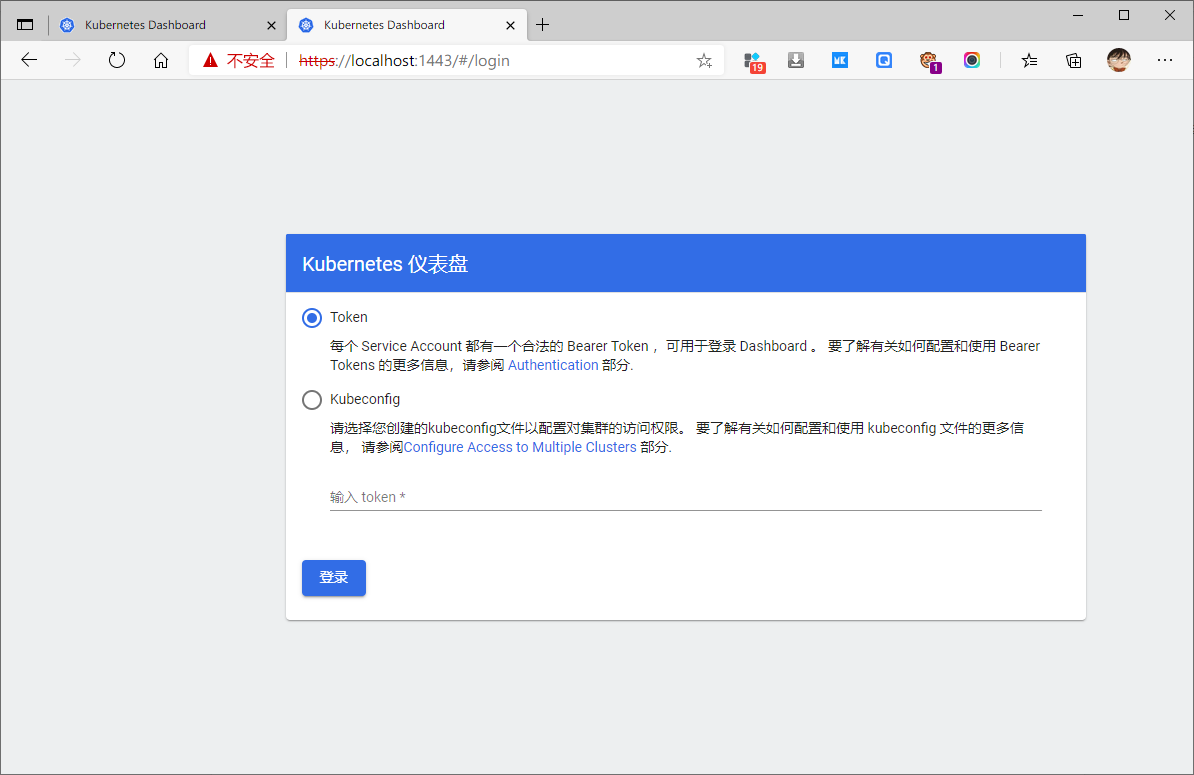
Task: Focus the 输入 token input field
Action: click(x=685, y=497)
